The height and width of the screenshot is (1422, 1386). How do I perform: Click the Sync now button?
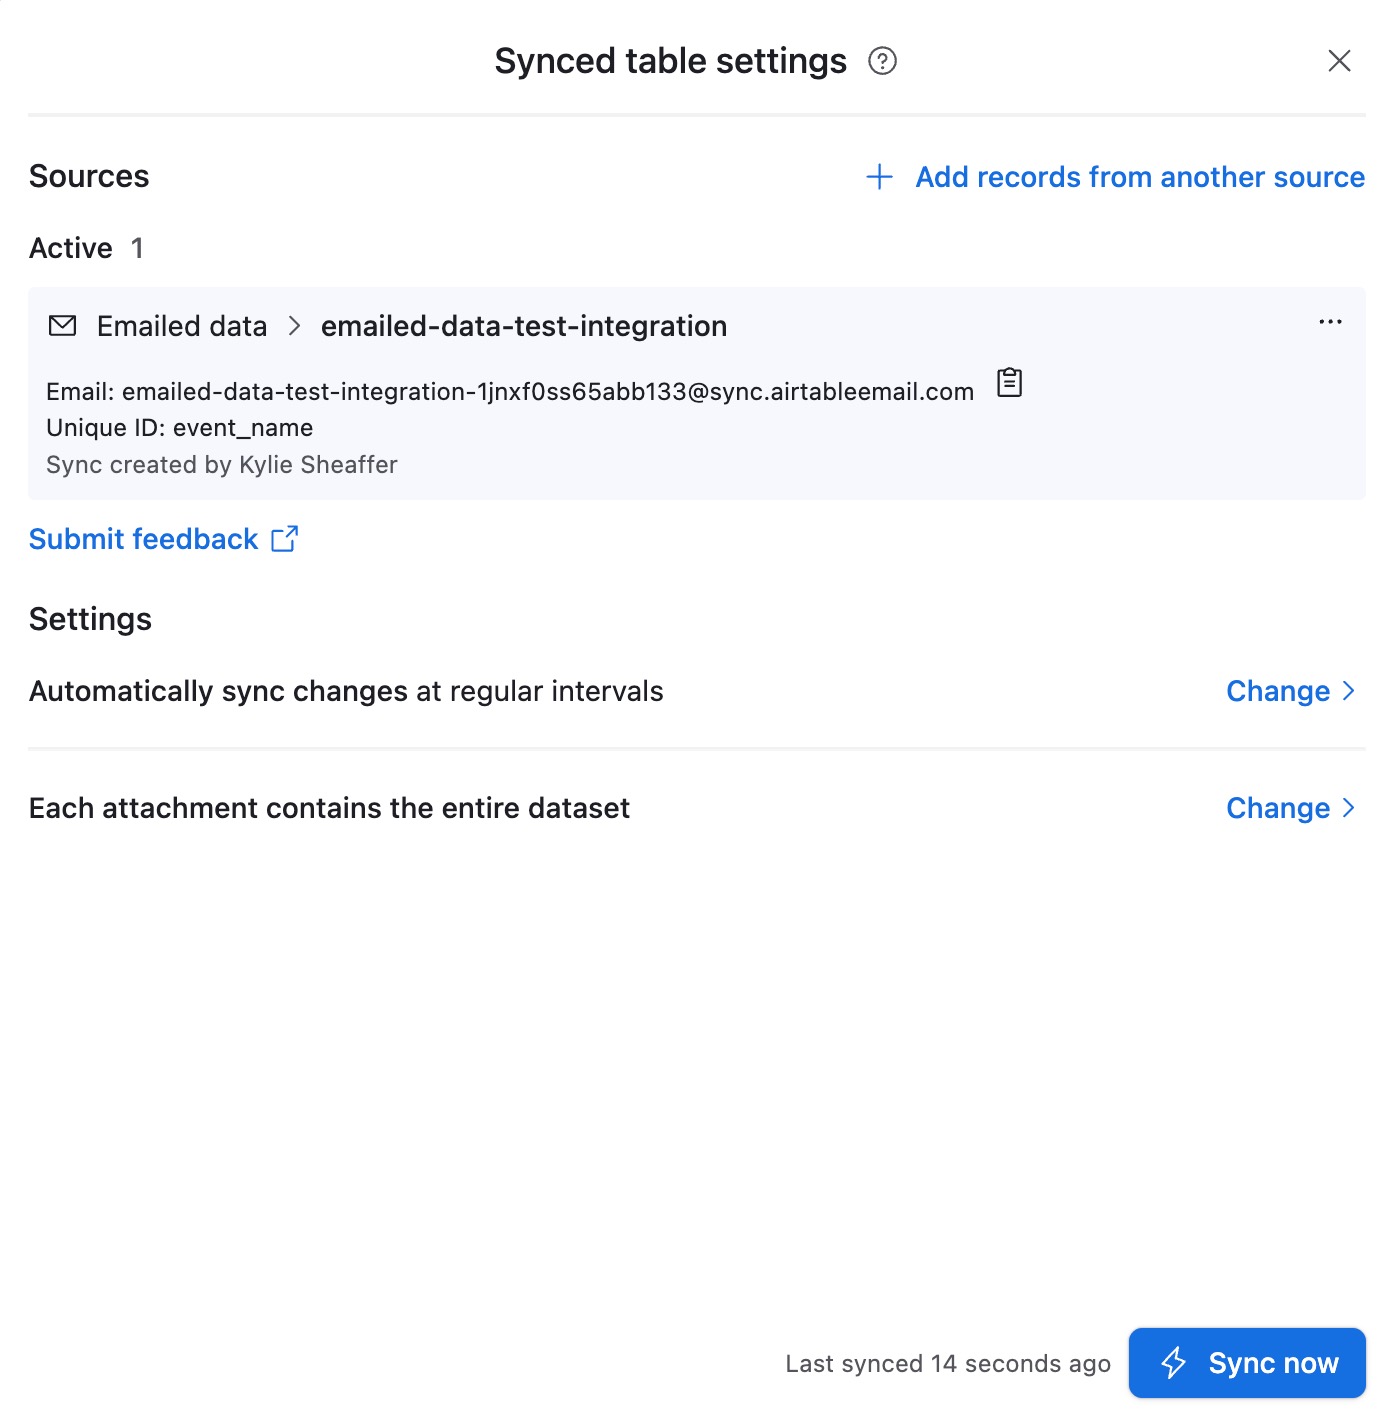(1247, 1363)
